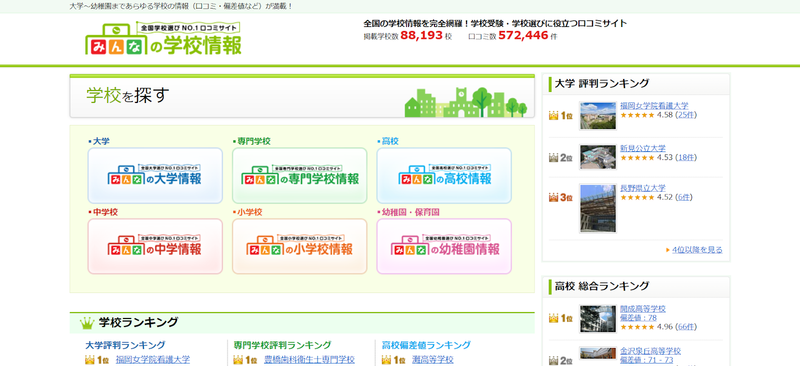
Task: Click the 高校 総合ランキング sidebar heading
Action: point(602,286)
